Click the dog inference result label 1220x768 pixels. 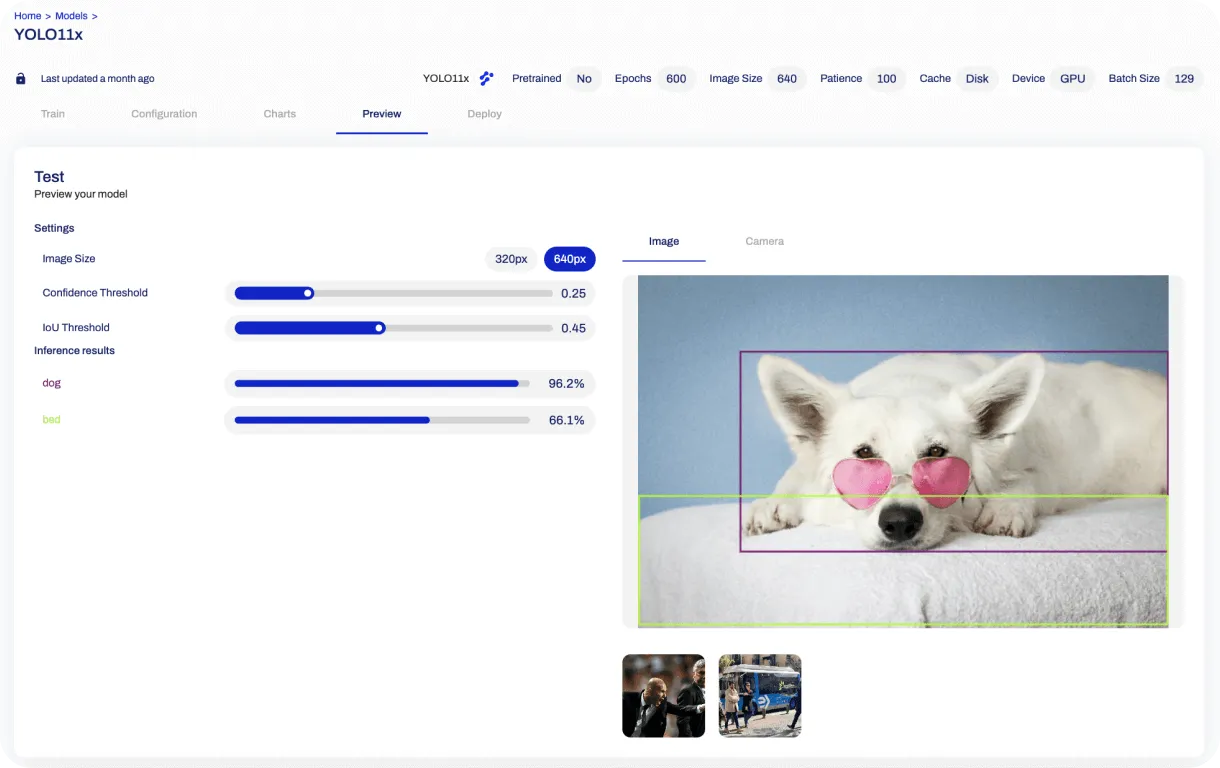pyautogui.click(x=52, y=383)
